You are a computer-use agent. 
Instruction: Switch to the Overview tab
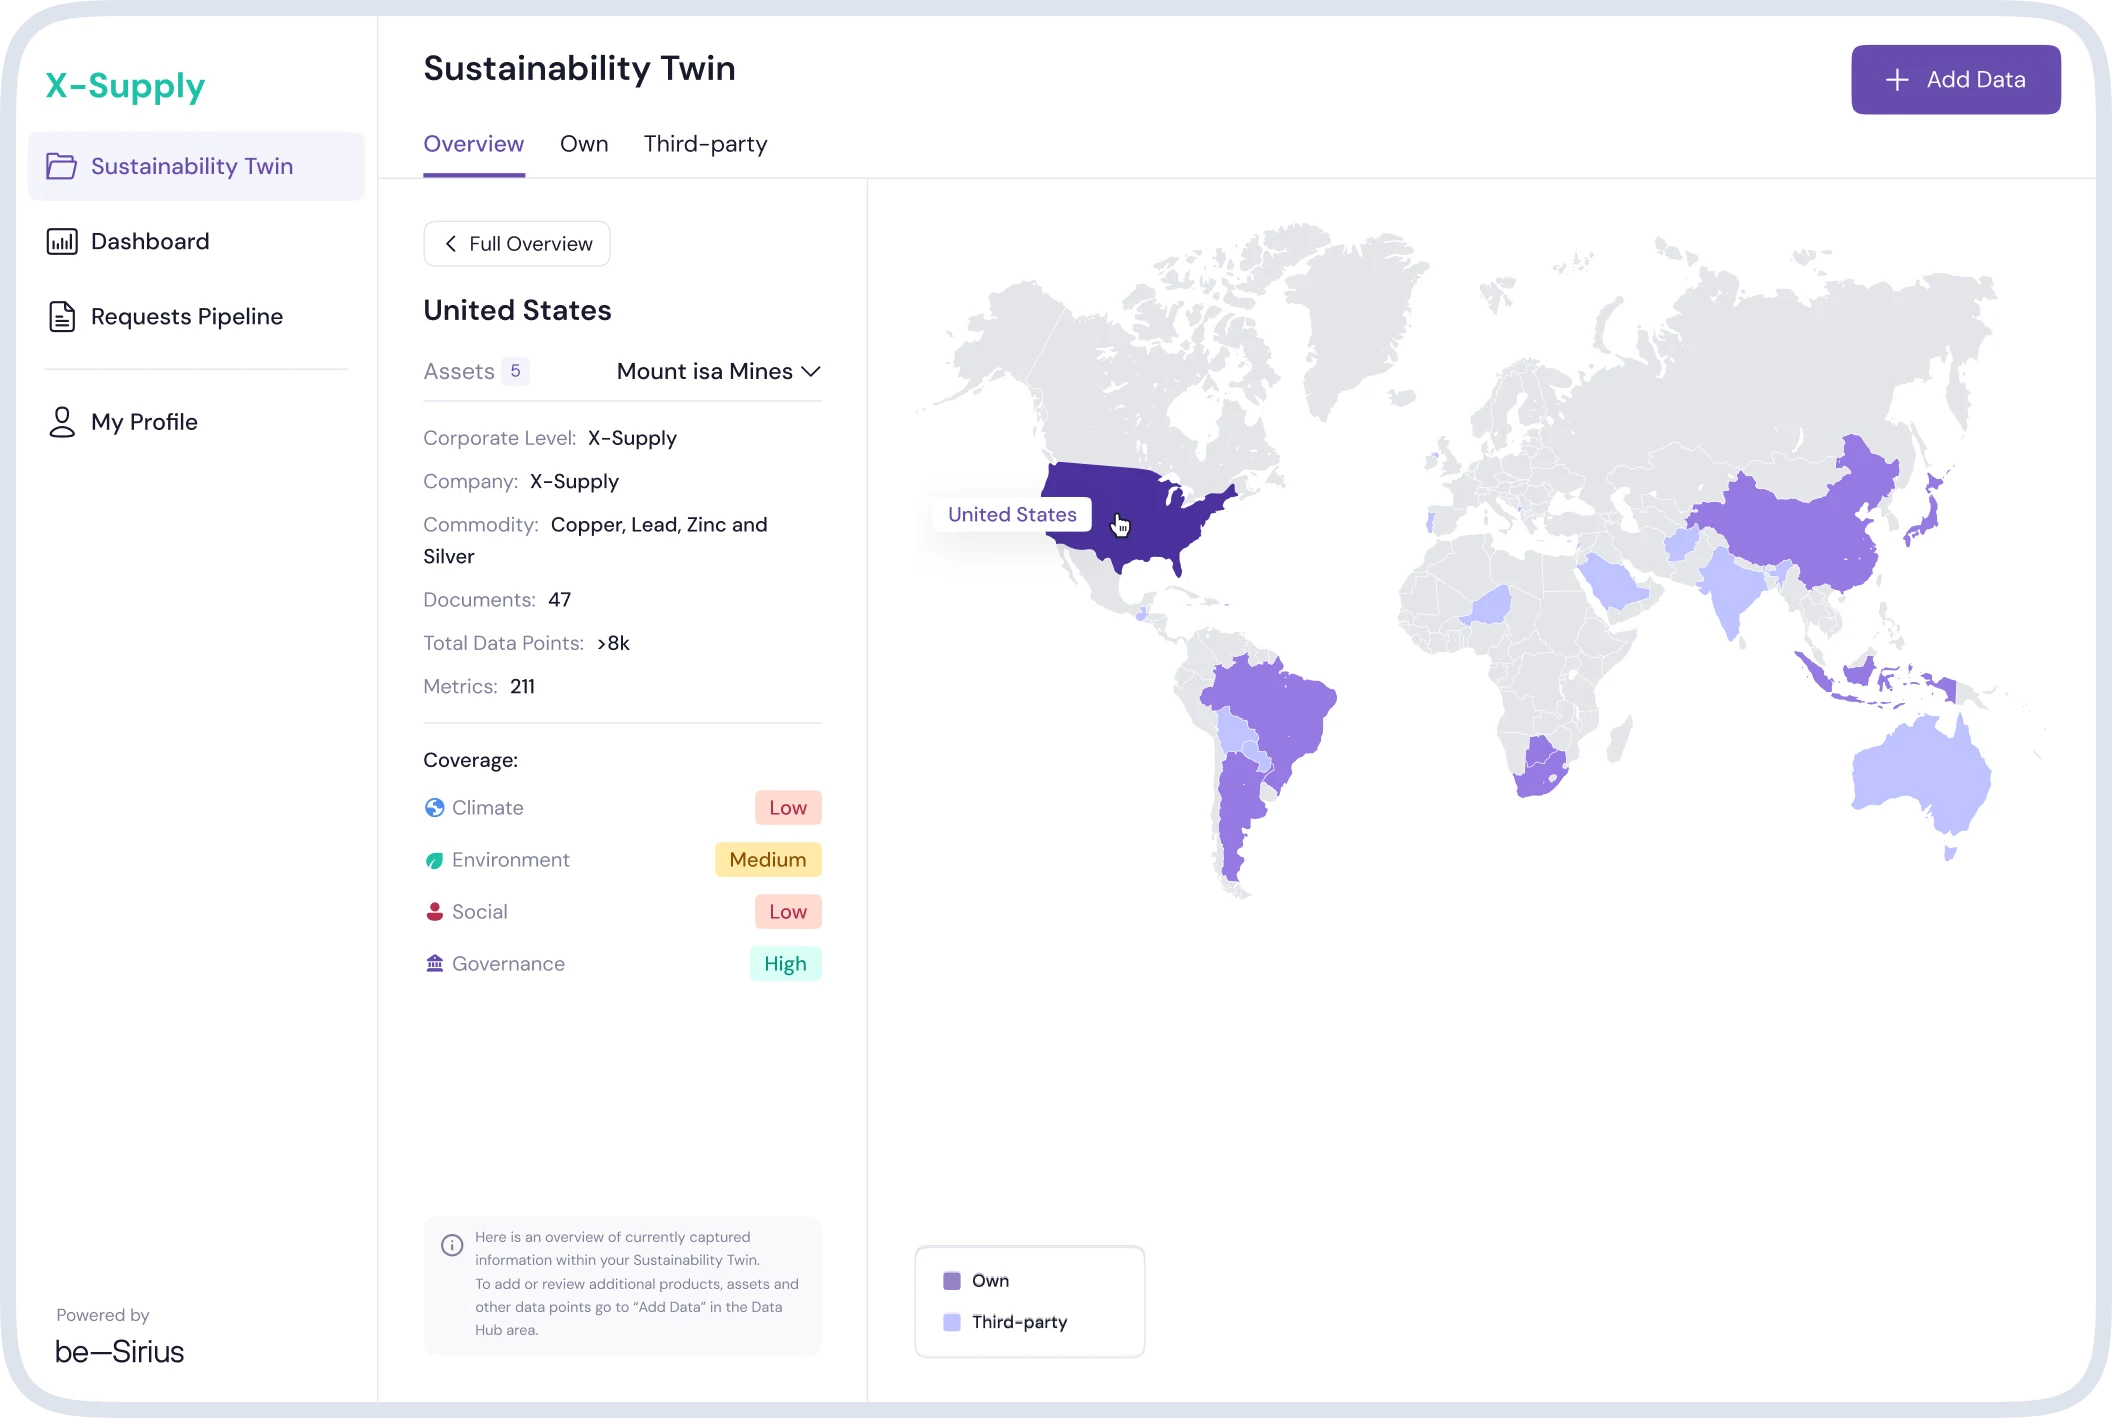473,144
